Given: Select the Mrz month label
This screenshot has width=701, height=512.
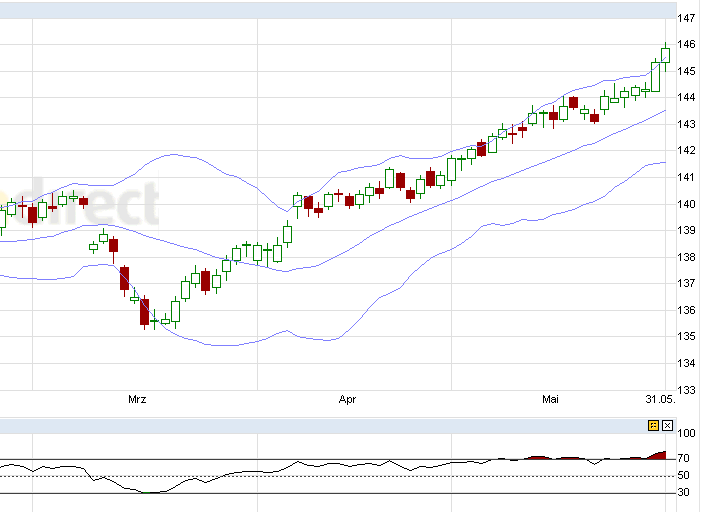Looking at the screenshot, I should (x=137, y=399).
